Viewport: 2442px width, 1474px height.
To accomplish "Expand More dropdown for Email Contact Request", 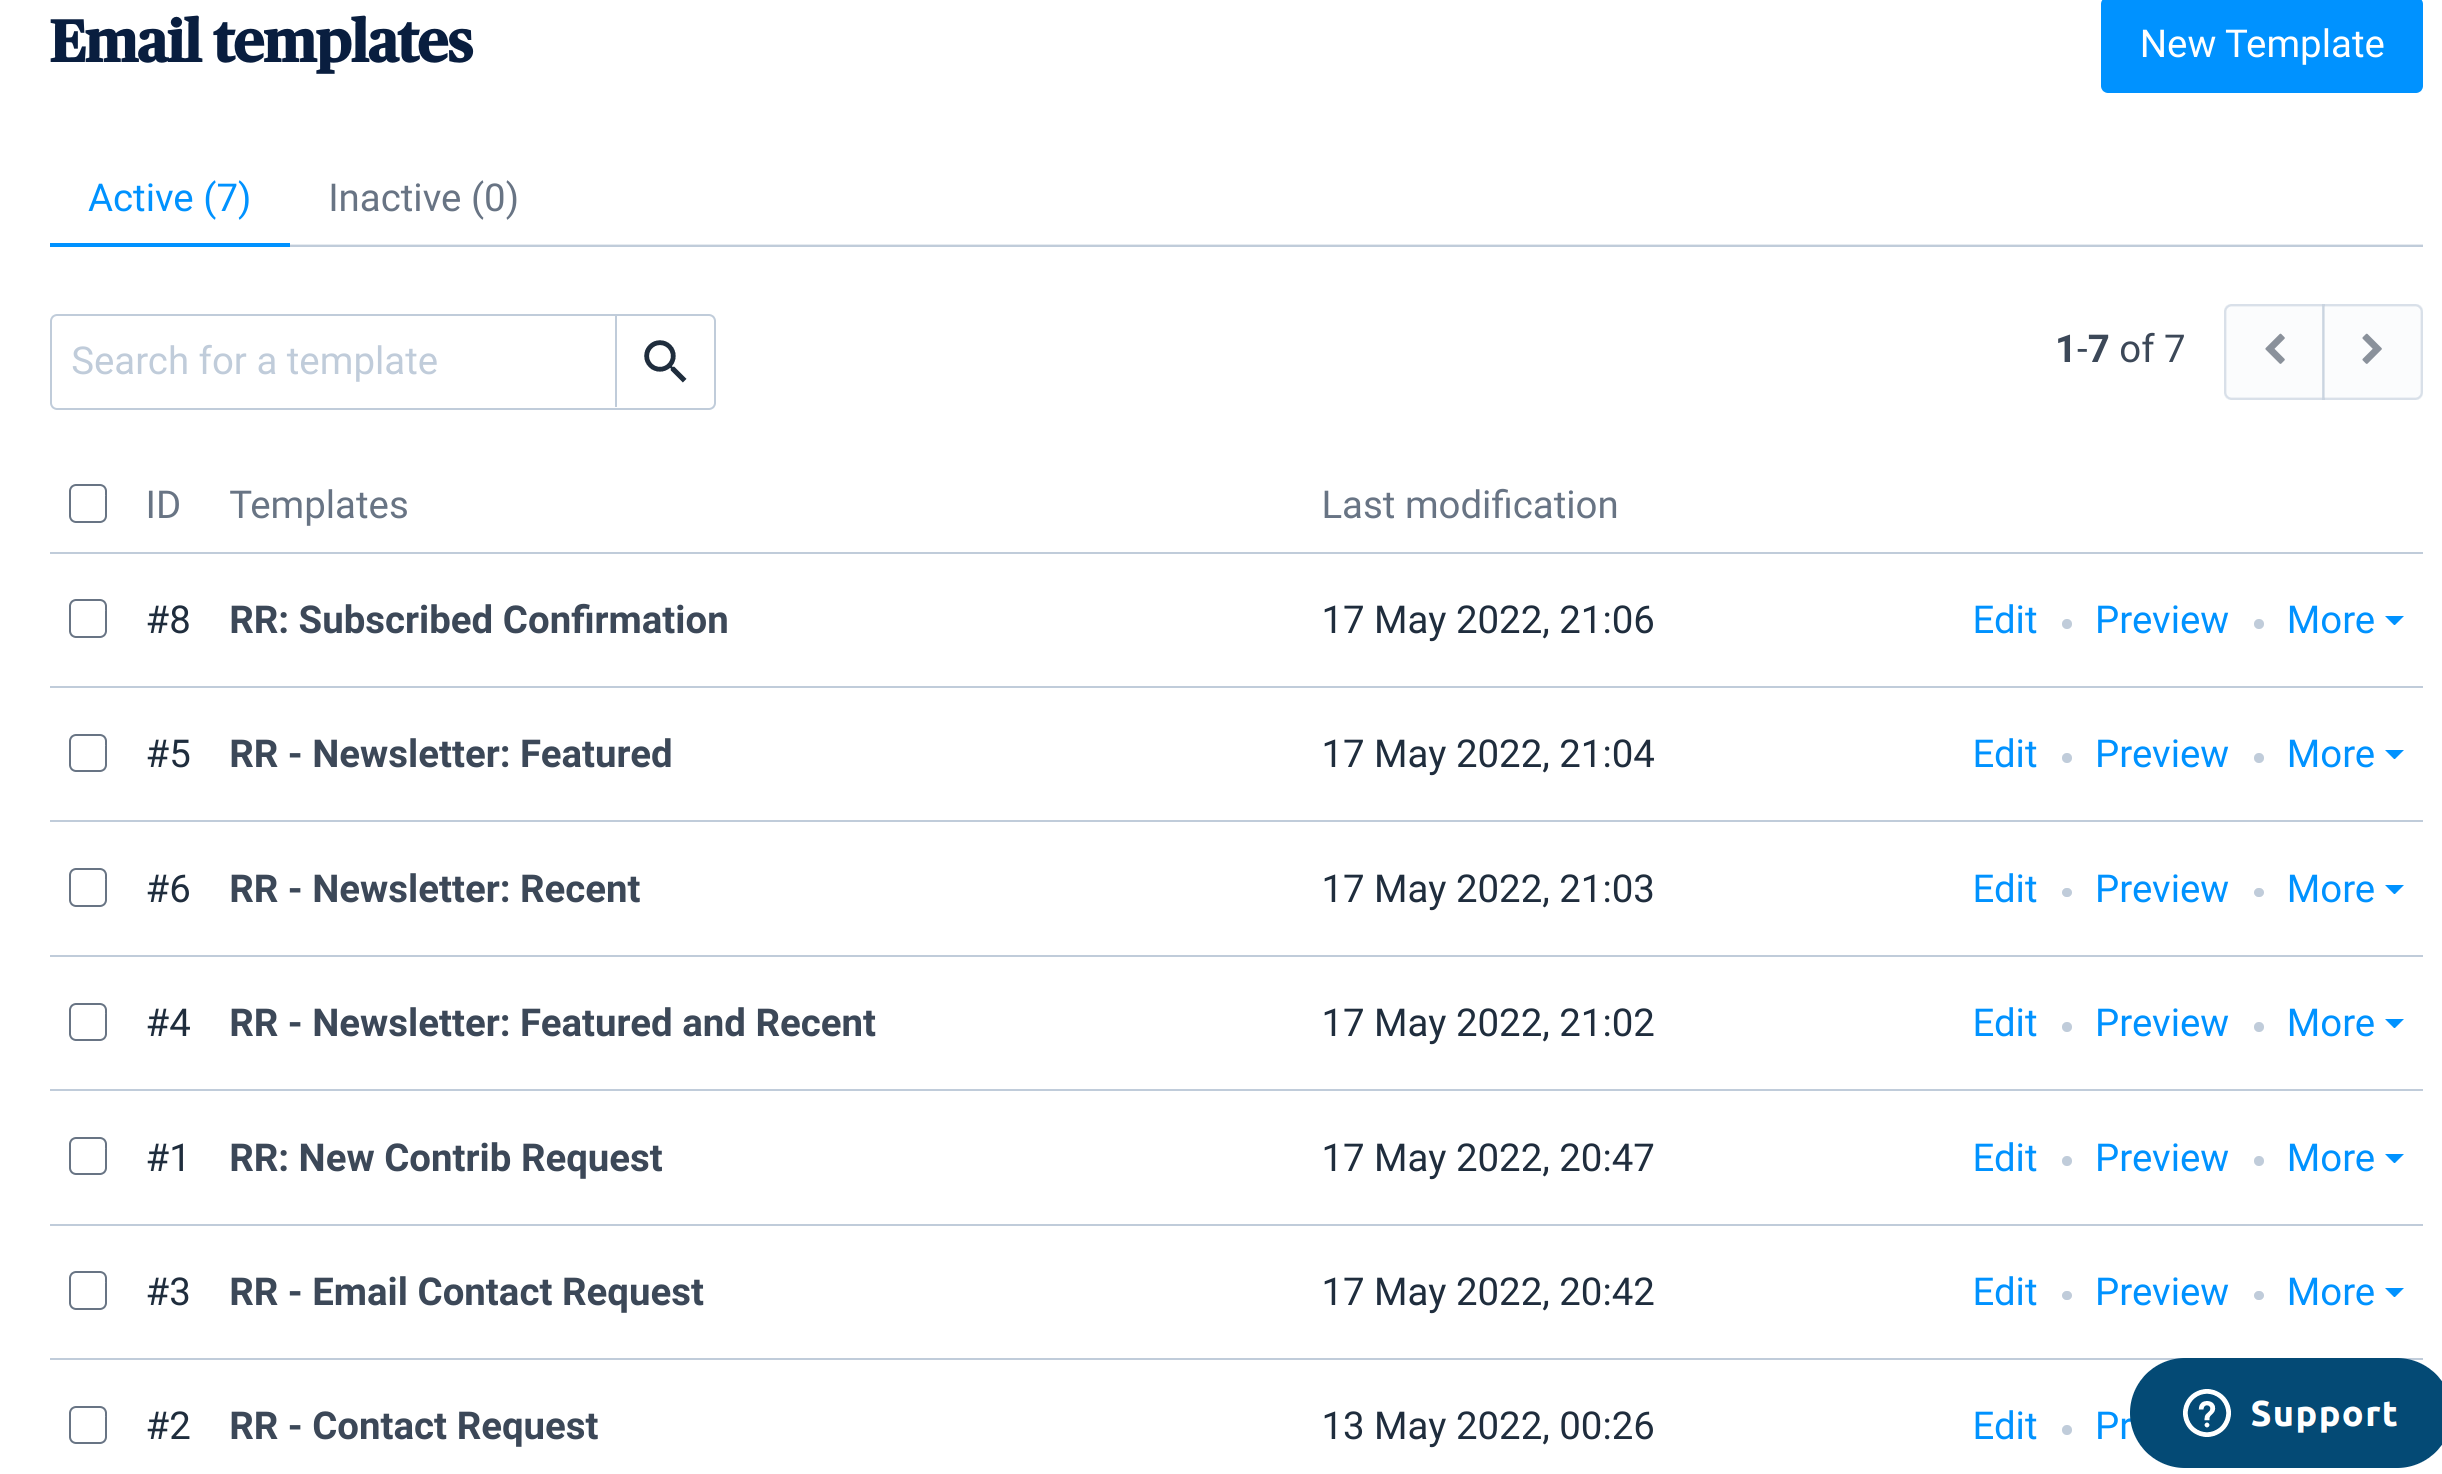I will coord(2345,1292).
